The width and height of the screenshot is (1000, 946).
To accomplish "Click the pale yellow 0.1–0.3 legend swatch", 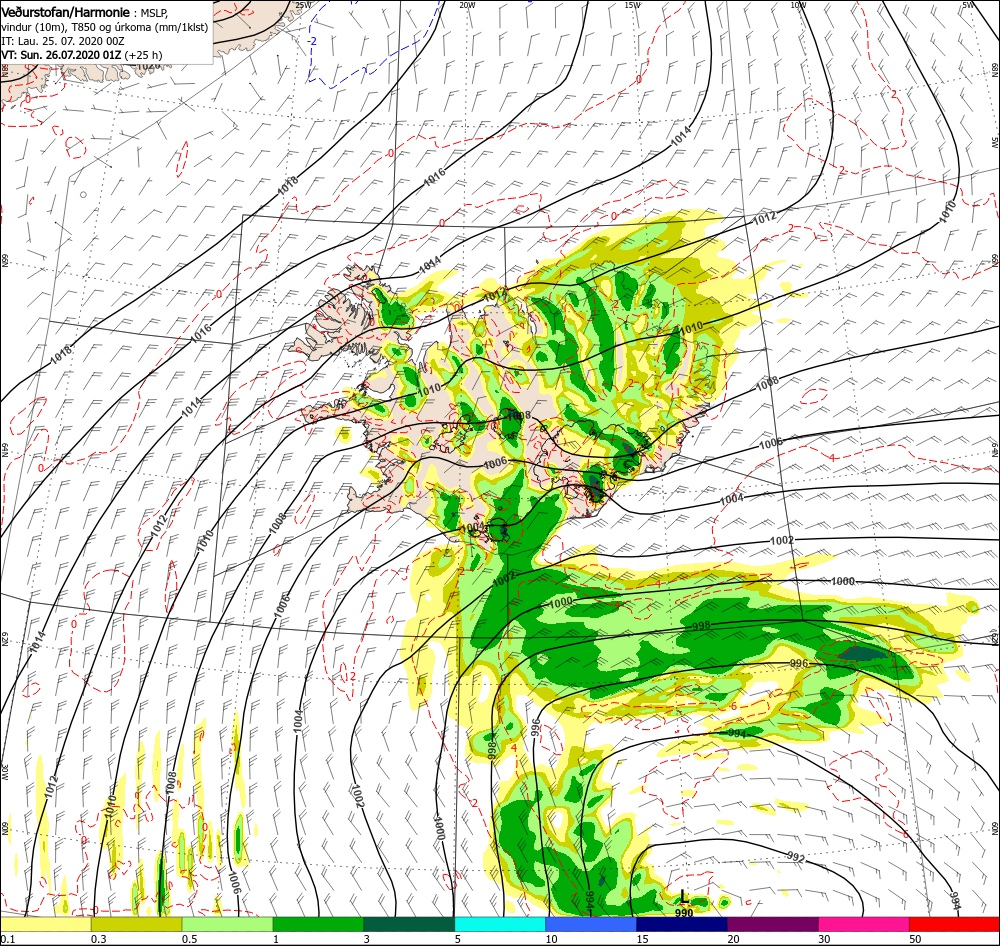I will [45, 924].
